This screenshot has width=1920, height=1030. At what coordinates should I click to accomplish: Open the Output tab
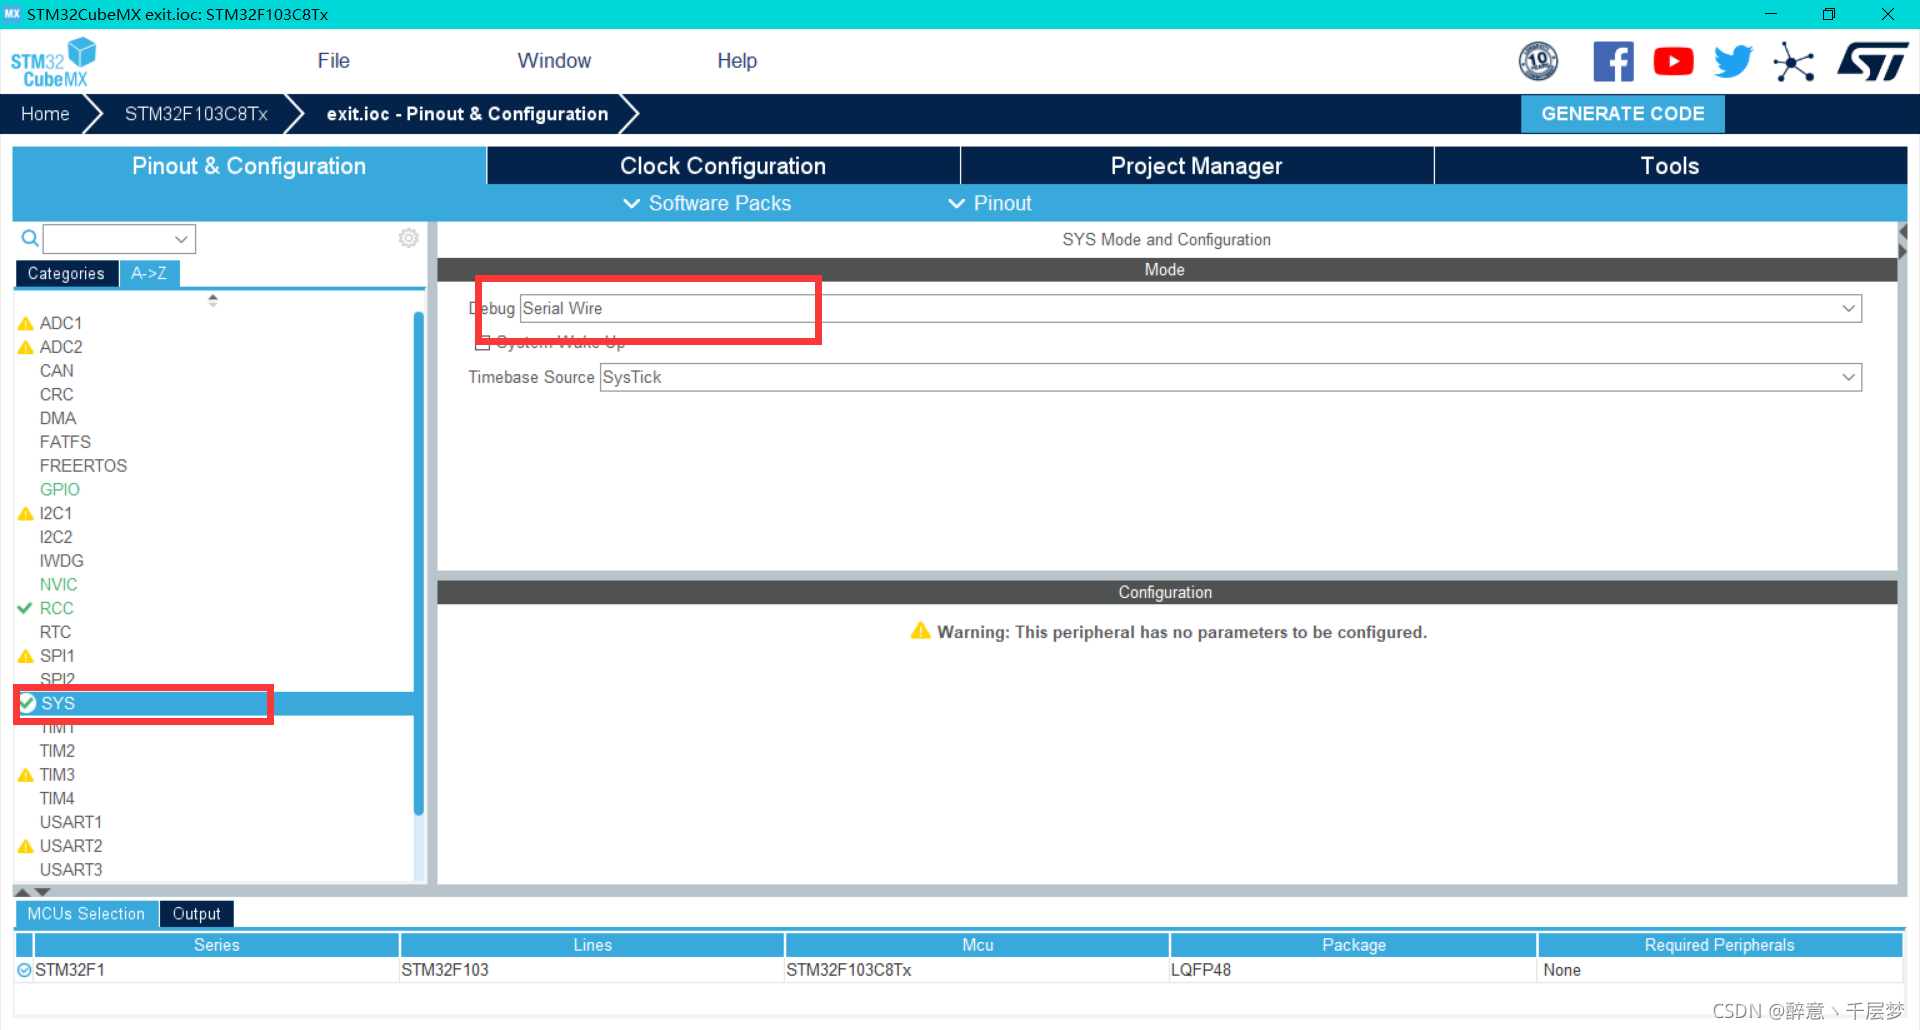click(x=196, y=914)
